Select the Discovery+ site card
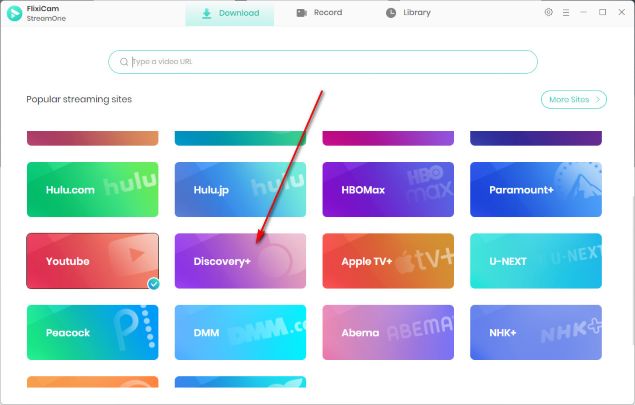The width and height of the screenshot is (635, 405). coord(240,261)
